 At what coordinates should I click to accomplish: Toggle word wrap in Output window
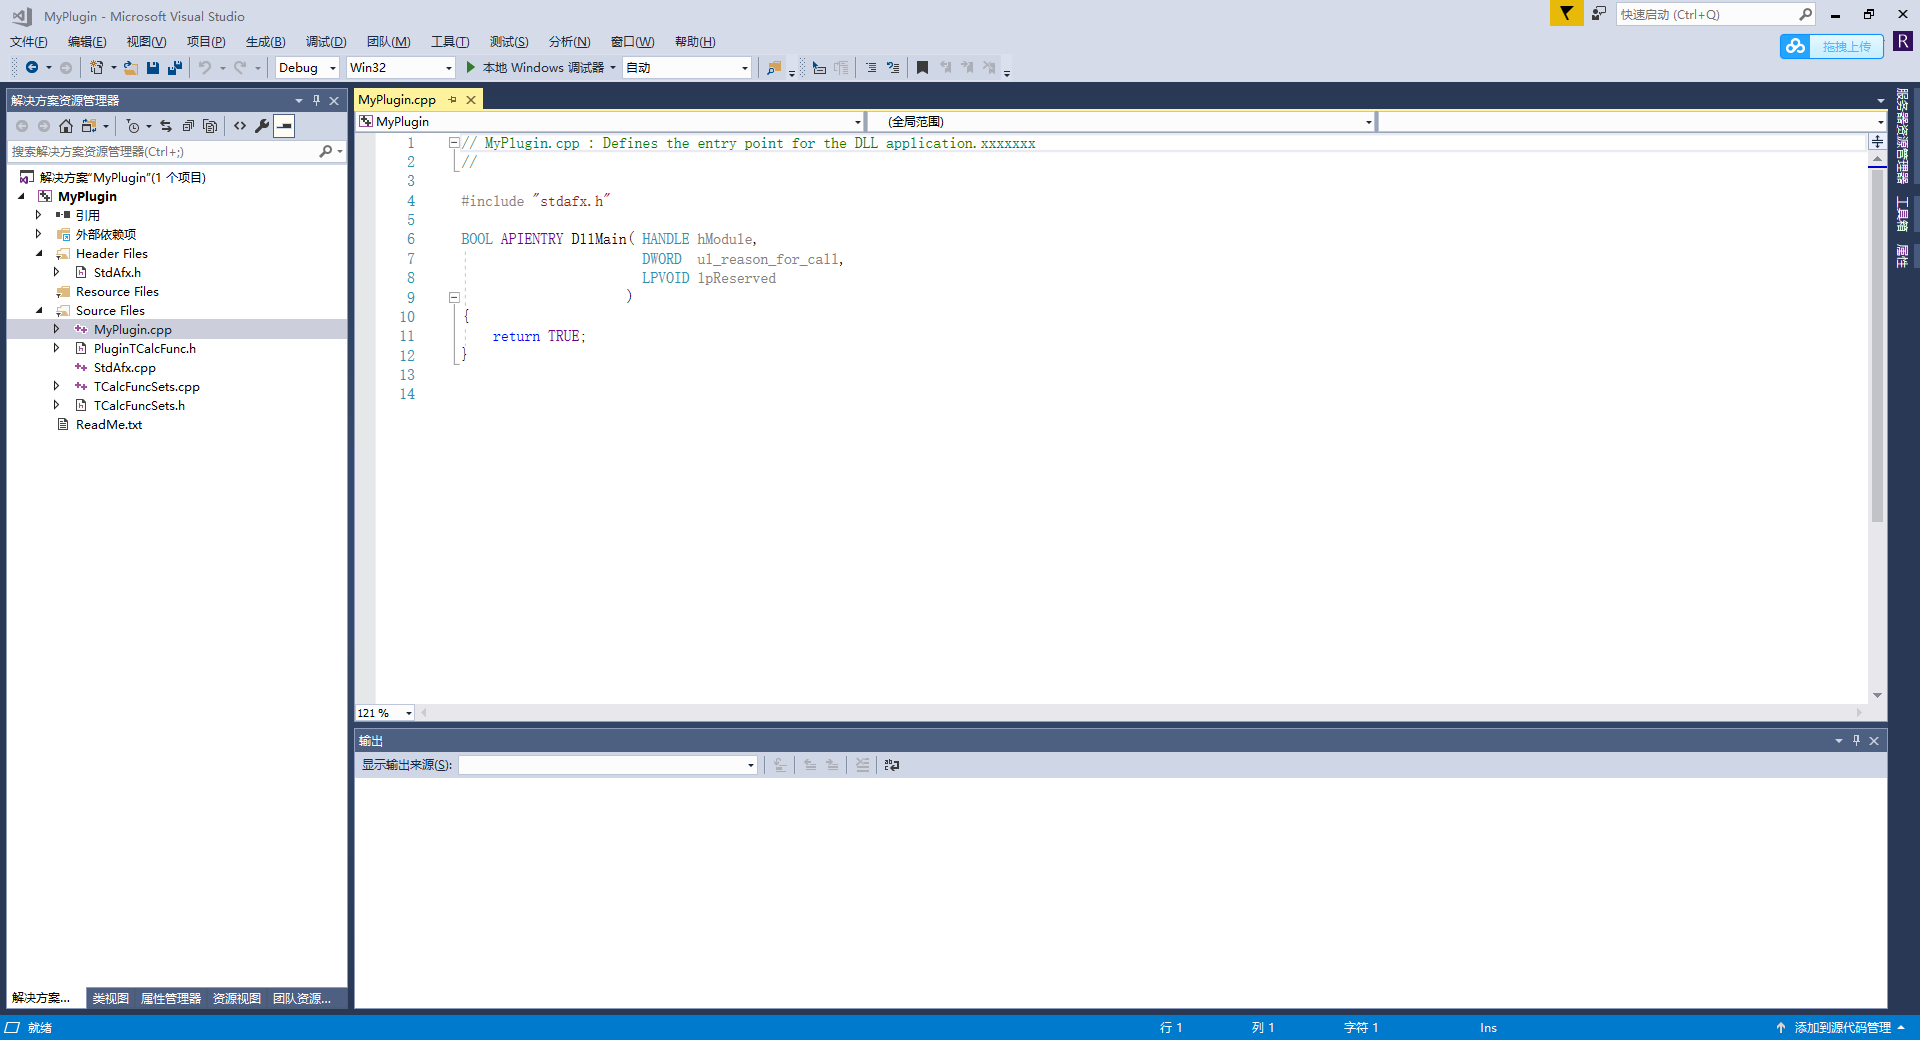pos(892,765)
